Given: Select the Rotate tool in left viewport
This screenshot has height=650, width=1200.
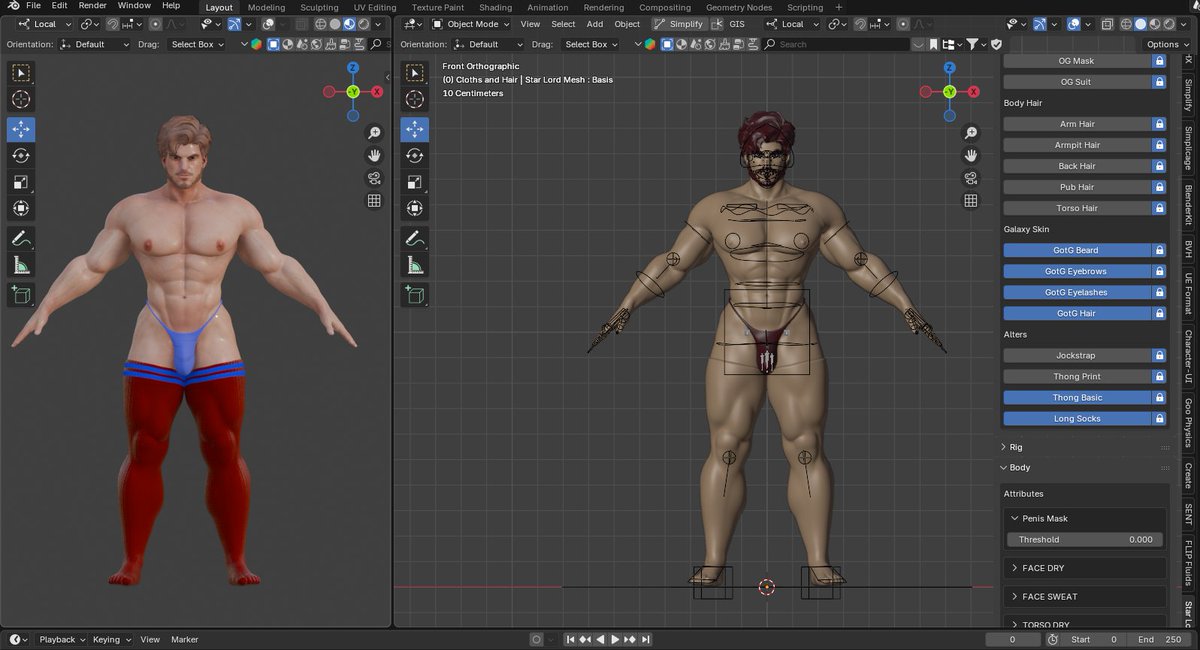Looking at the screenshot, I should (21, 155).
